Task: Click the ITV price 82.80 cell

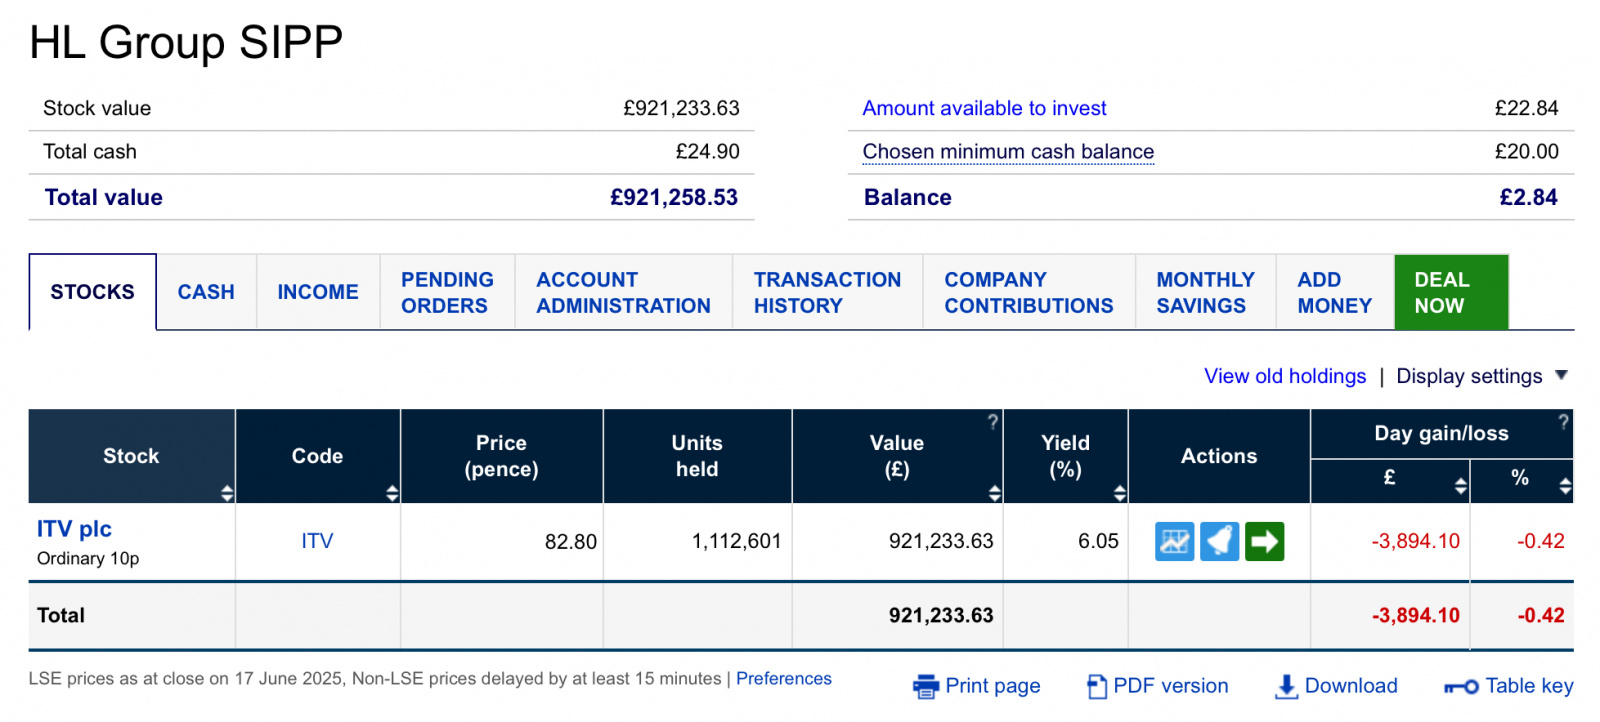Action: pyautogui.click(x=502, y=541)
